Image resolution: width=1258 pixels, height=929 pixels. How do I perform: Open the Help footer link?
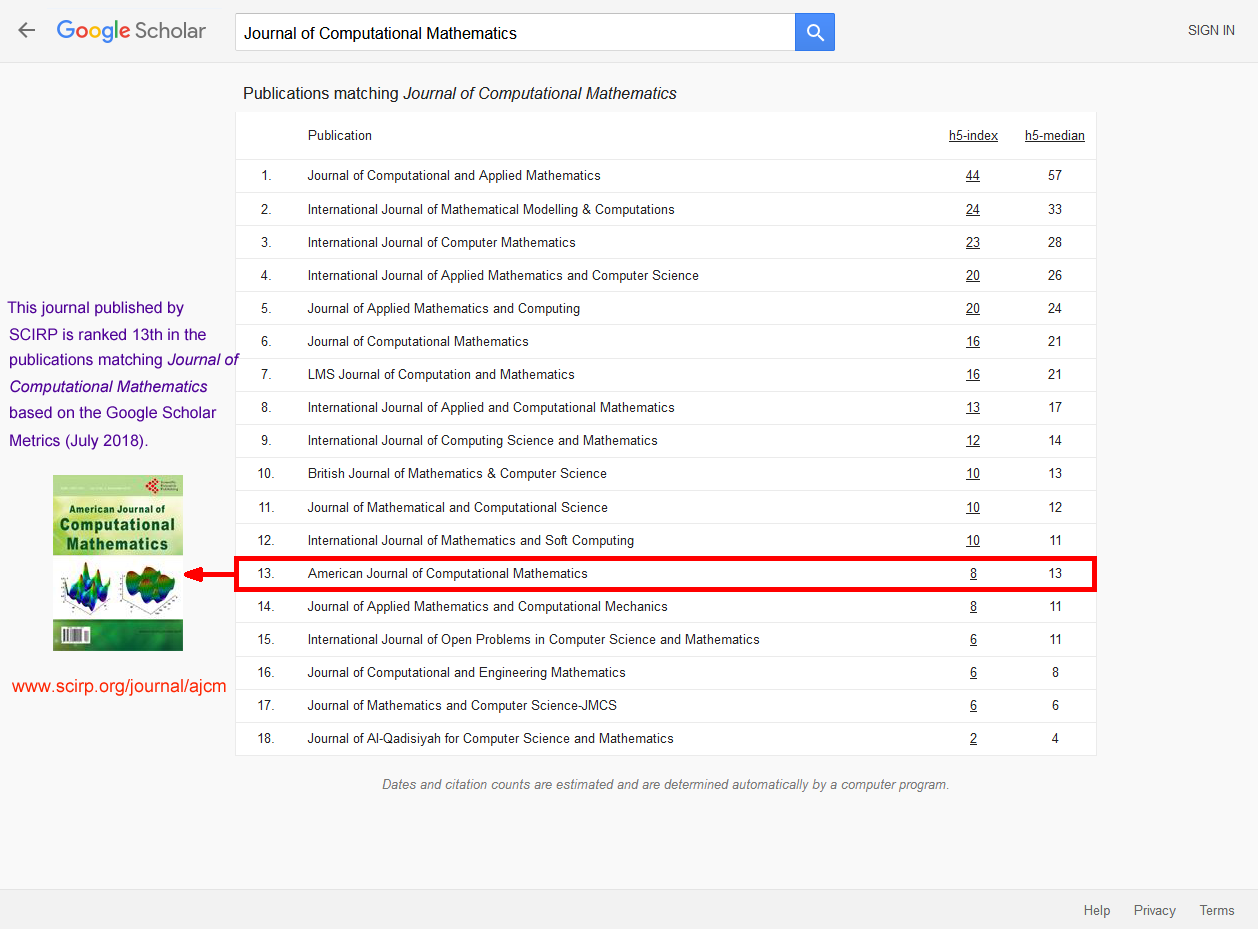(x=1096, y=910)
